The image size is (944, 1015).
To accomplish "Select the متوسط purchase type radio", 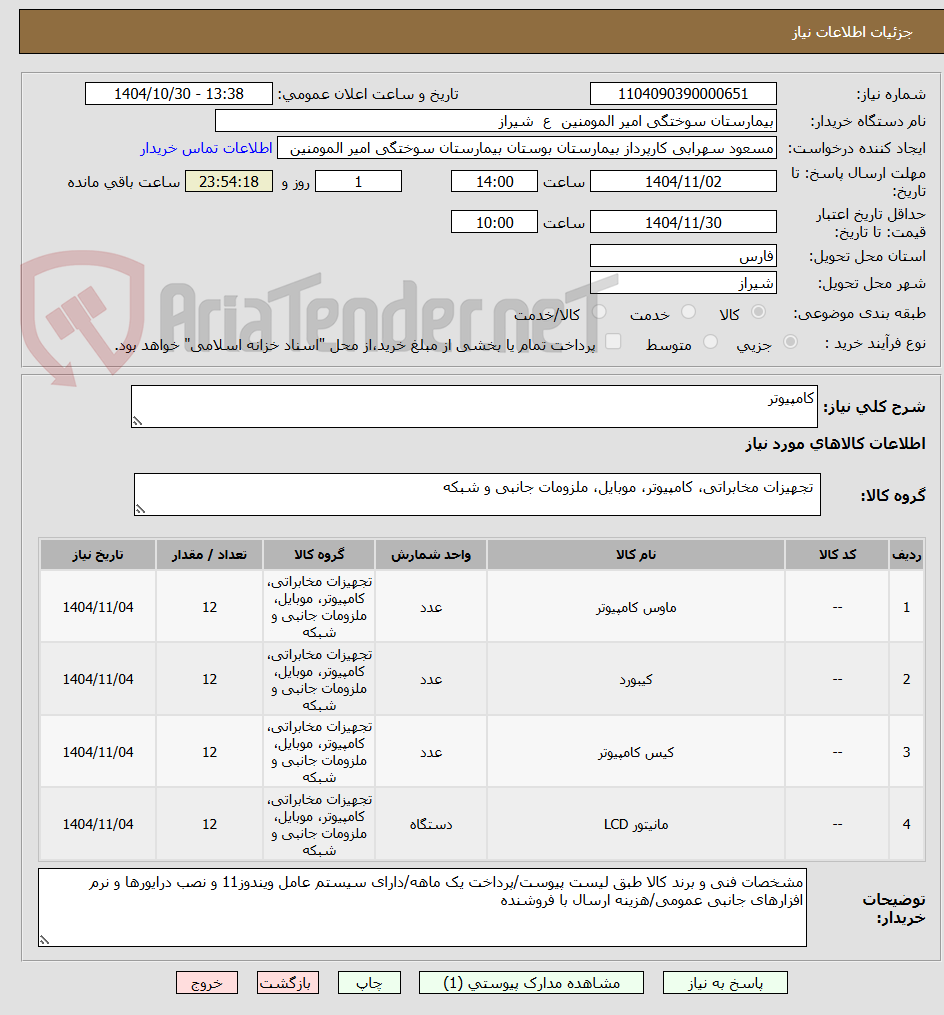I will point(710,342).
